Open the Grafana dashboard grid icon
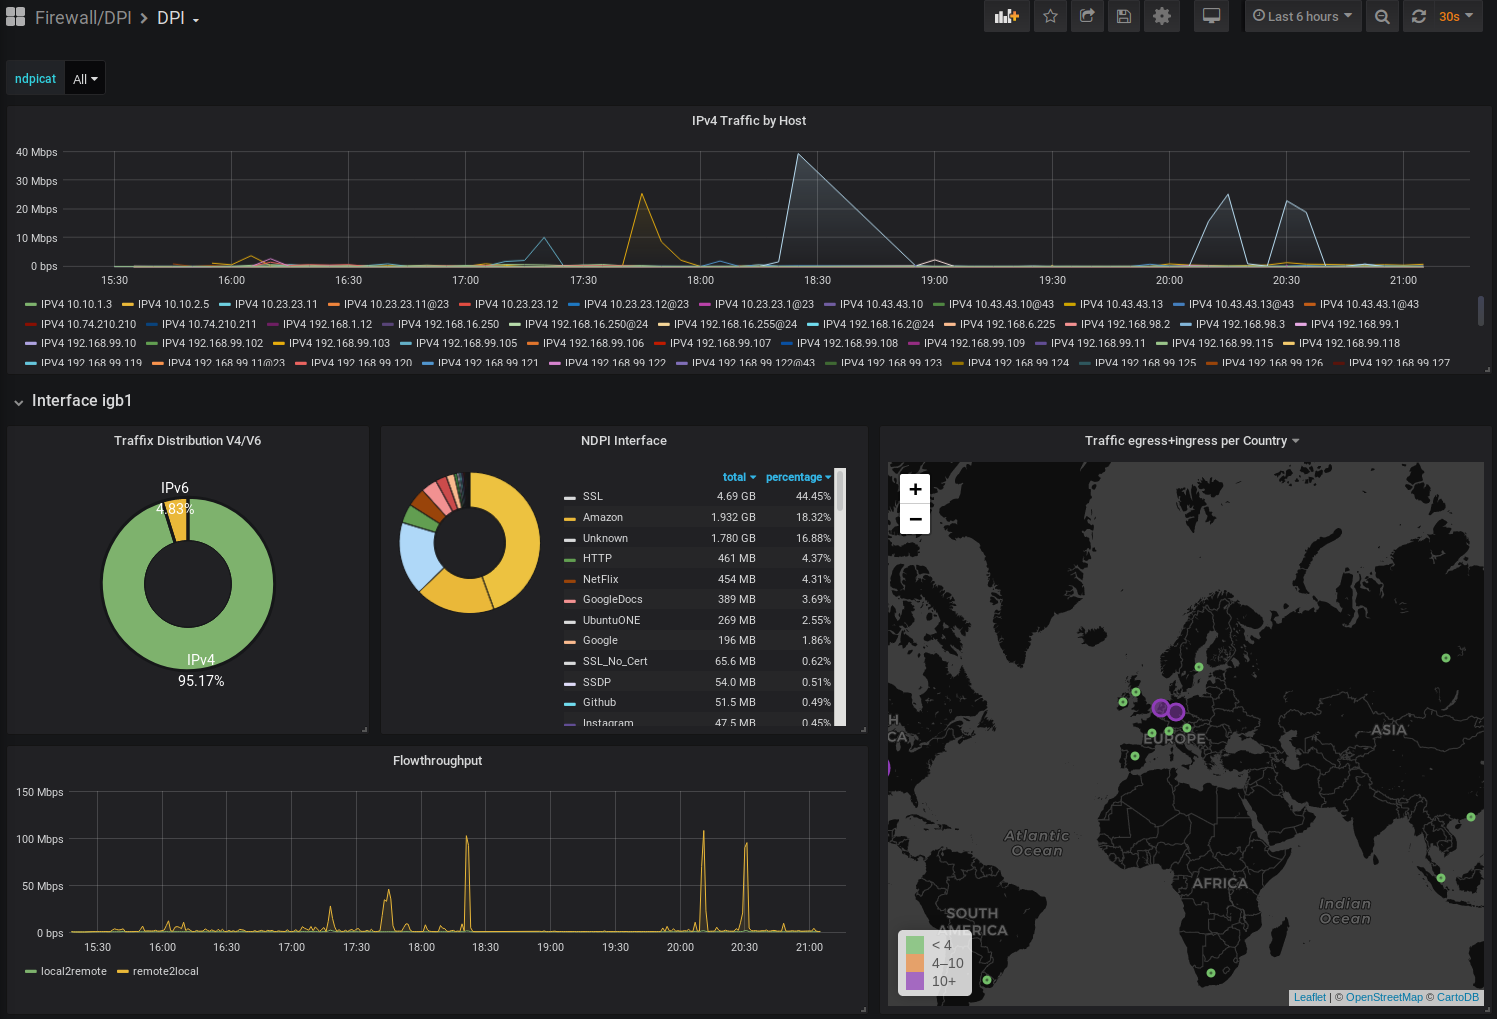This screenshot has height=1019, width=1497. click(x=16, y=17)
